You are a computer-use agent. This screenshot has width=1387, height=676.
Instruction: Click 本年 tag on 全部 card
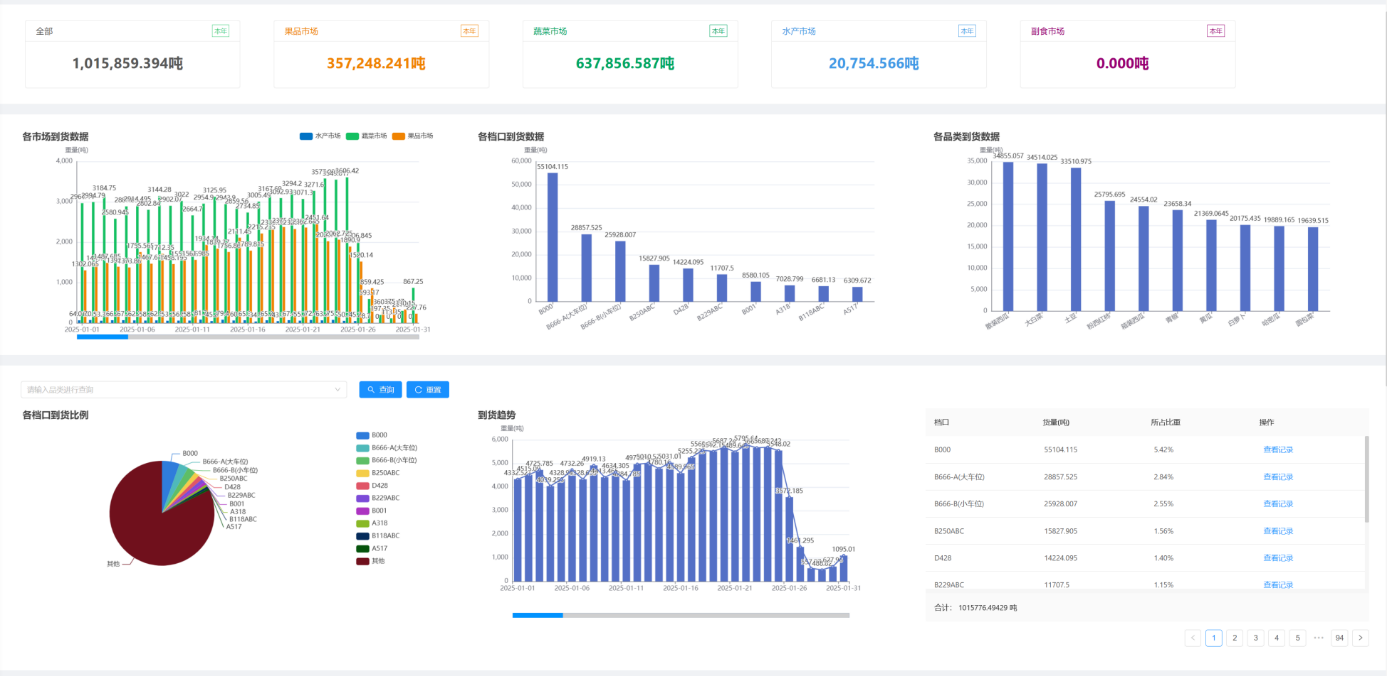click(x=220, y=31)
